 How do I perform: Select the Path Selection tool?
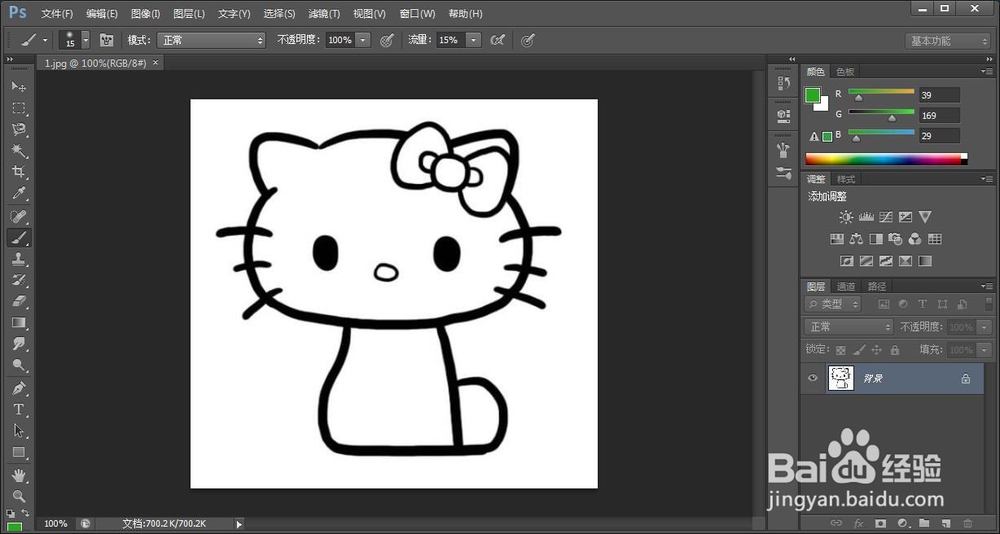click(x=18, y=431)
